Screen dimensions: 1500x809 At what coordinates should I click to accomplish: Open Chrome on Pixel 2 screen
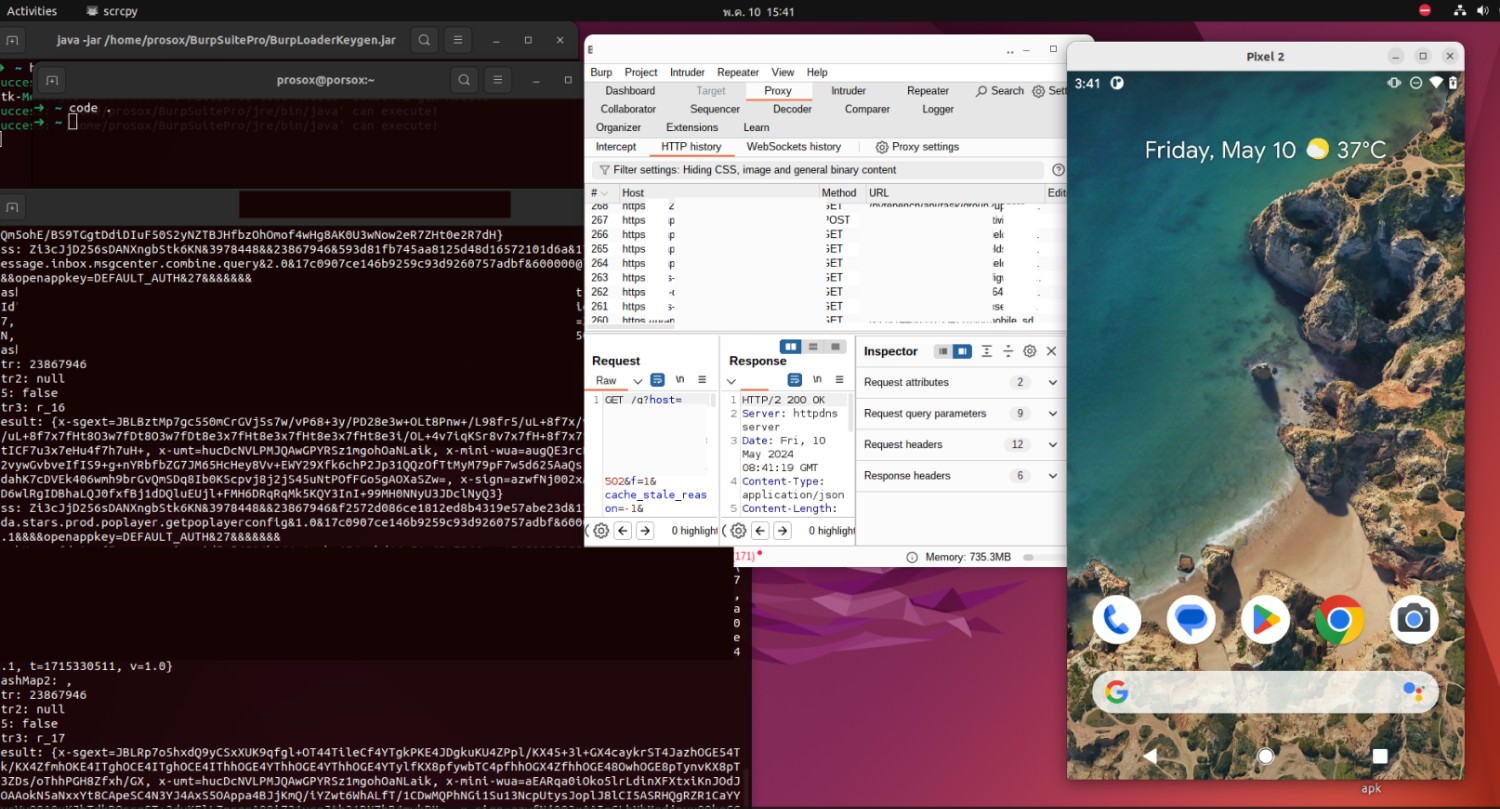[x=1340, y=620]
